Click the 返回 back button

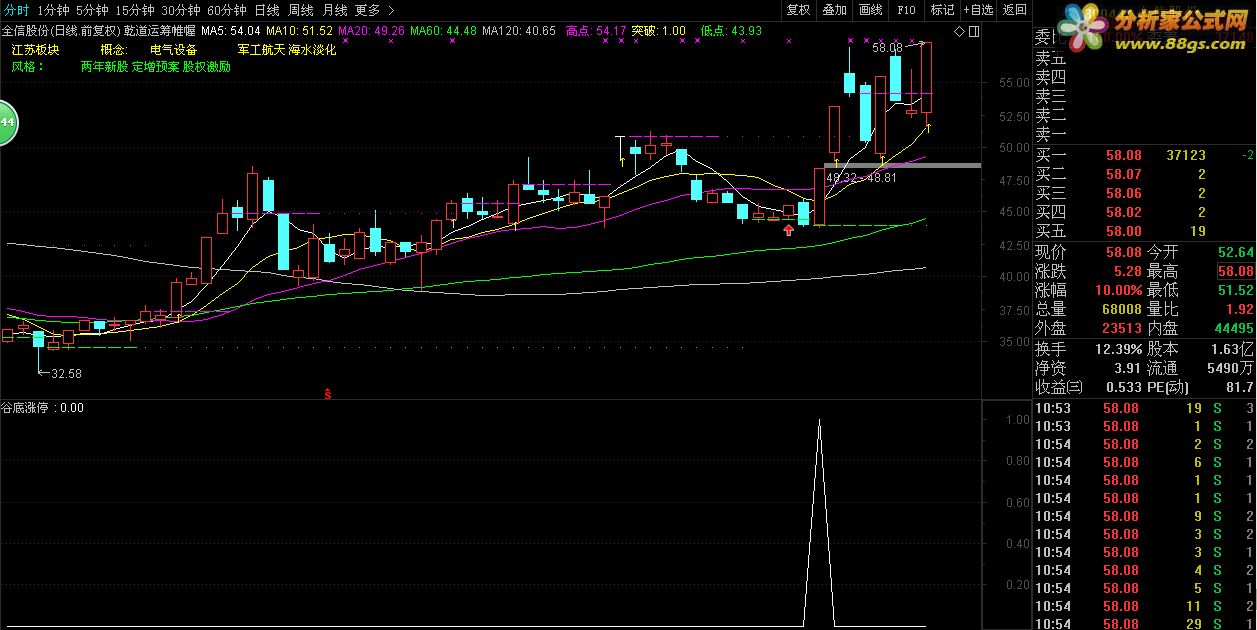(x=1014, y=10)
